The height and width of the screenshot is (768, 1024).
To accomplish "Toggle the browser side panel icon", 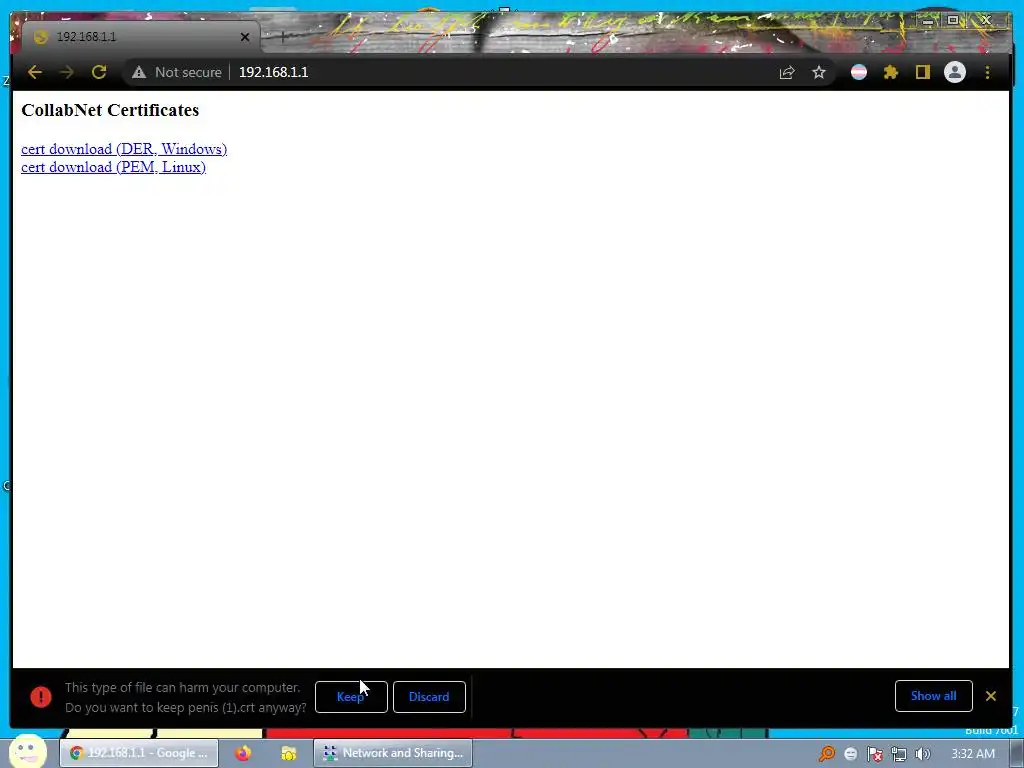I will [x=922, y=72].
